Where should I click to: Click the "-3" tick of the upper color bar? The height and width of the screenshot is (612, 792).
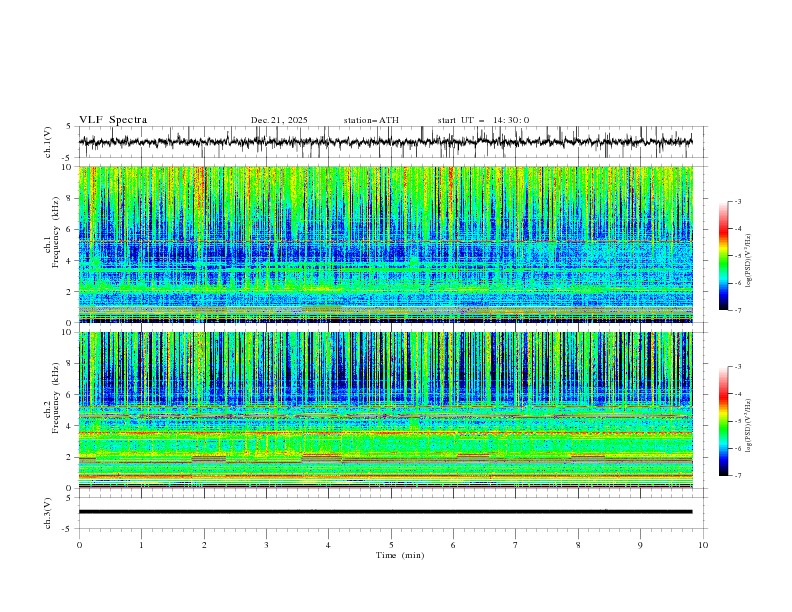737,201
